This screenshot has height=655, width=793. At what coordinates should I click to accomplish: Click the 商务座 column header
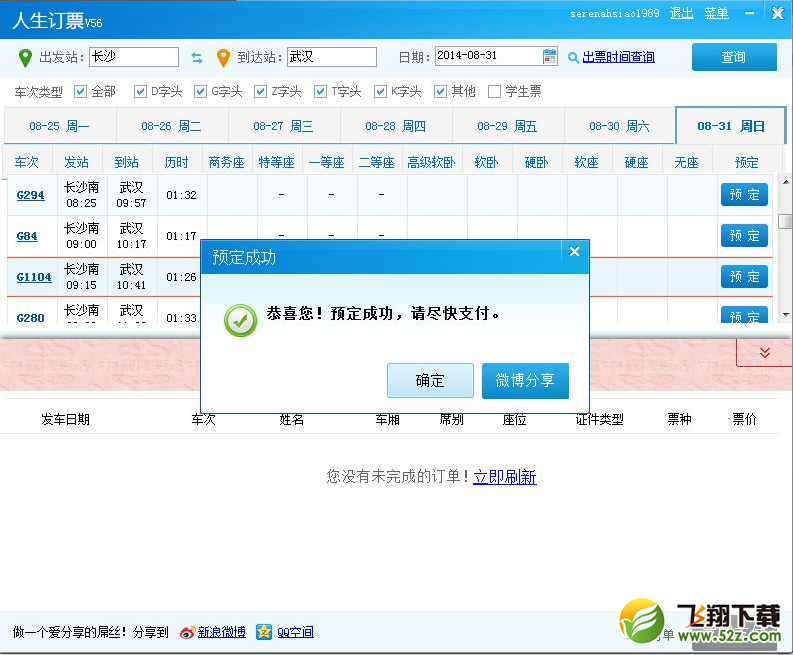[x=227, y=162]
